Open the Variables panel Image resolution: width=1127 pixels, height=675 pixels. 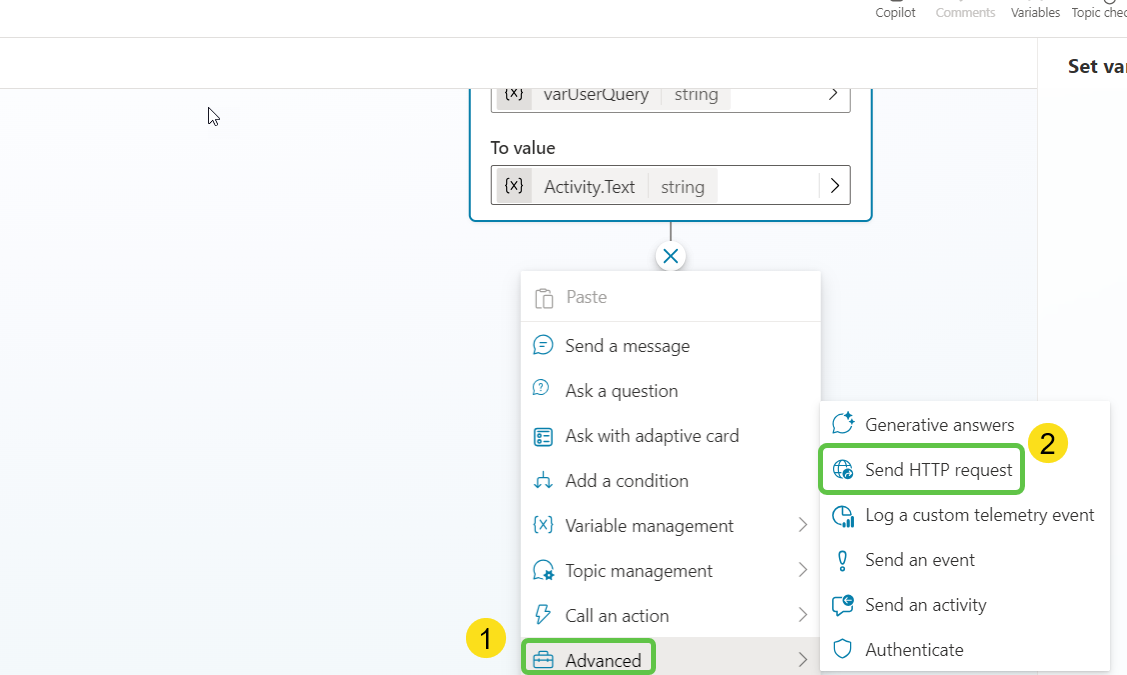pos(1034,12)
